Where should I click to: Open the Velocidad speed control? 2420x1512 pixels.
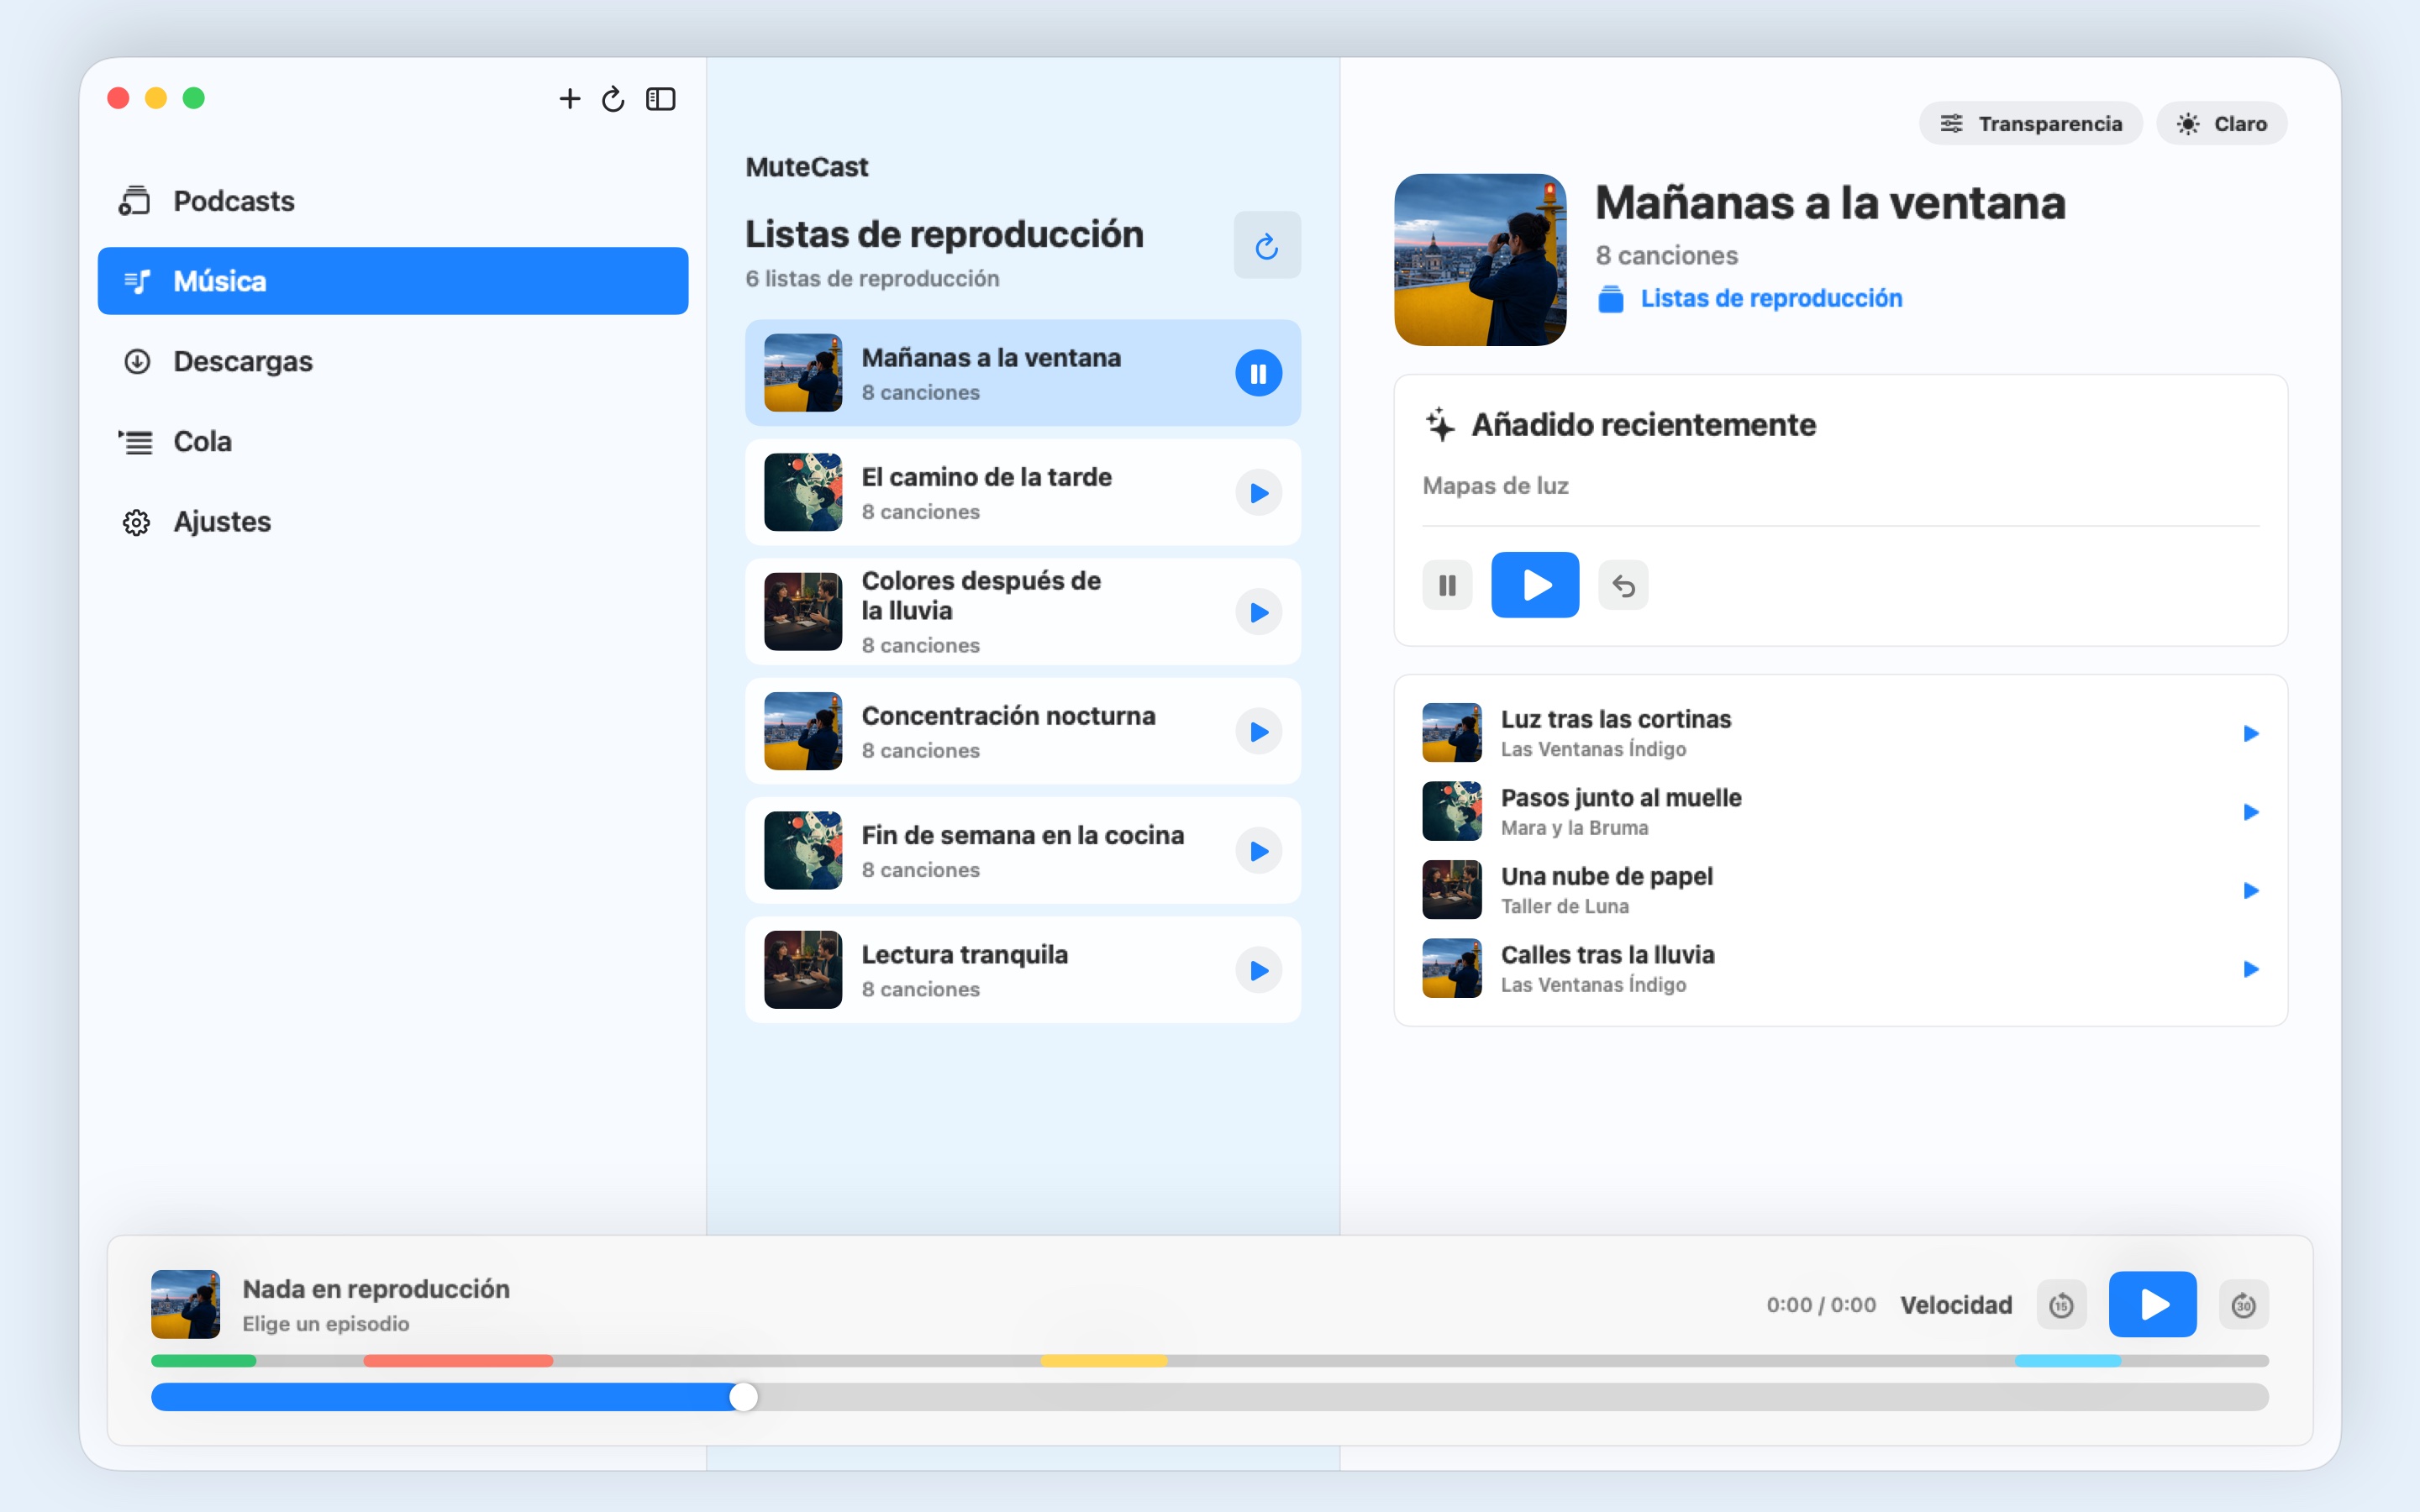1956,1305
